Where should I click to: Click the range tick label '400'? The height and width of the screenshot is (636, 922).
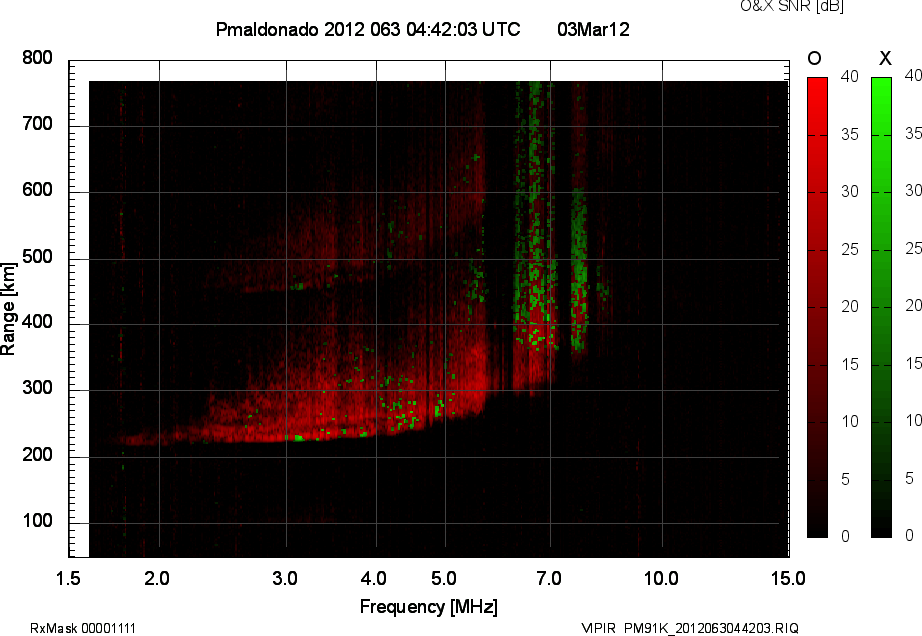tap(38, 322)
